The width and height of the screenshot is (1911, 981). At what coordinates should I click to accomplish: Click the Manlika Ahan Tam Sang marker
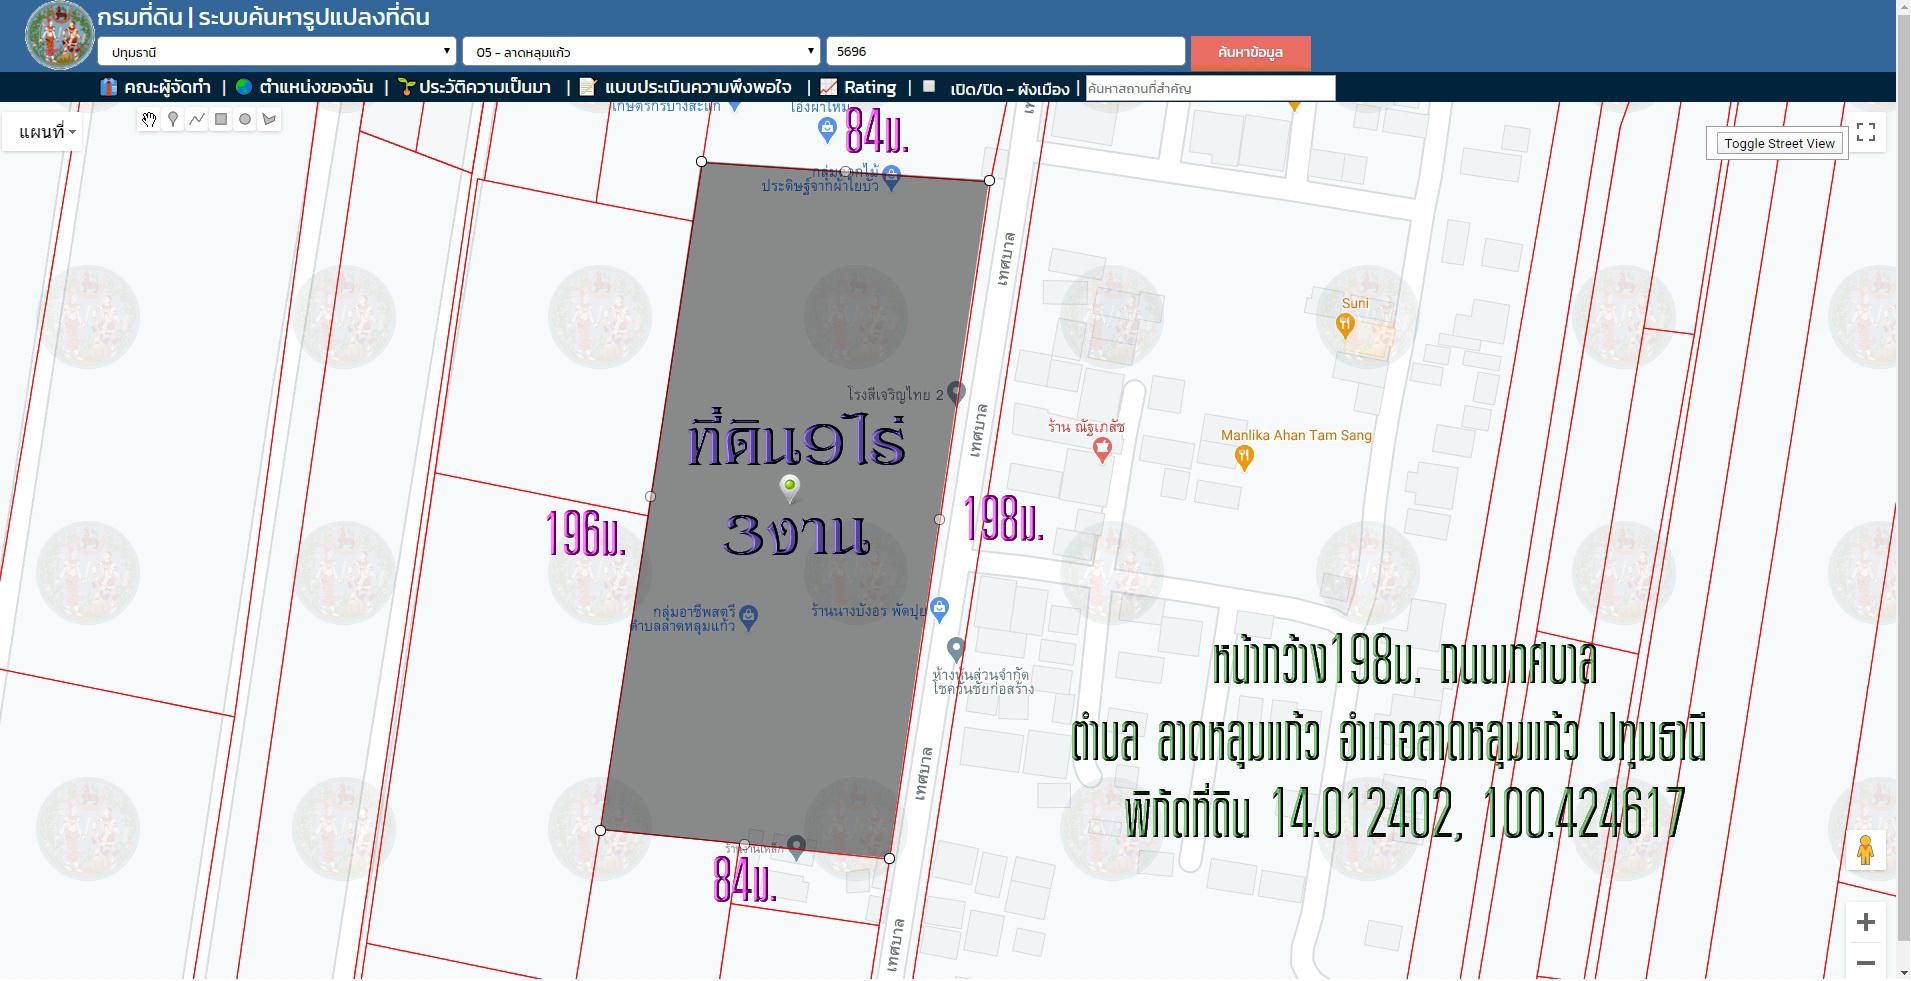tap(1244, 458)
